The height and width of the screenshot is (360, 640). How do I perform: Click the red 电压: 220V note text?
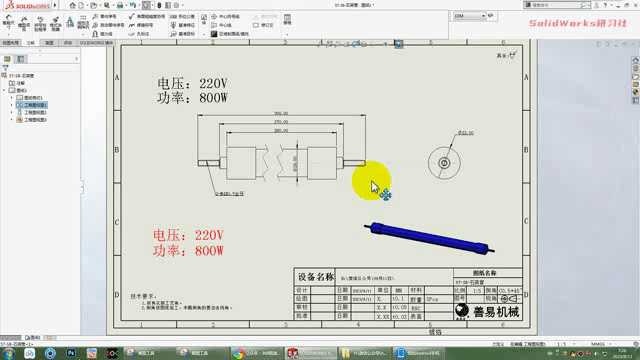click(x=188, y=236)
